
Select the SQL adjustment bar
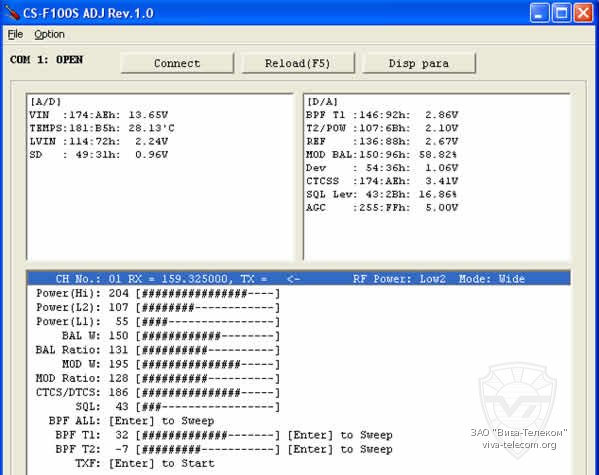point(208,407)
